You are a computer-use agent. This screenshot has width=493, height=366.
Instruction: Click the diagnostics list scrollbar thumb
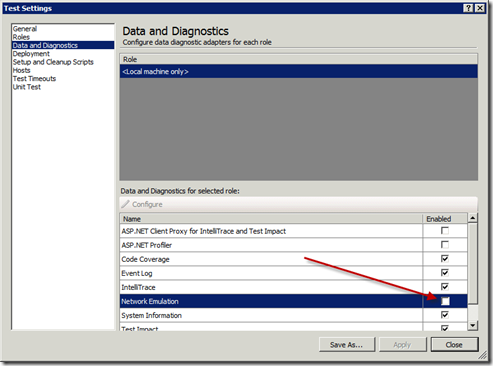[472, 263]
